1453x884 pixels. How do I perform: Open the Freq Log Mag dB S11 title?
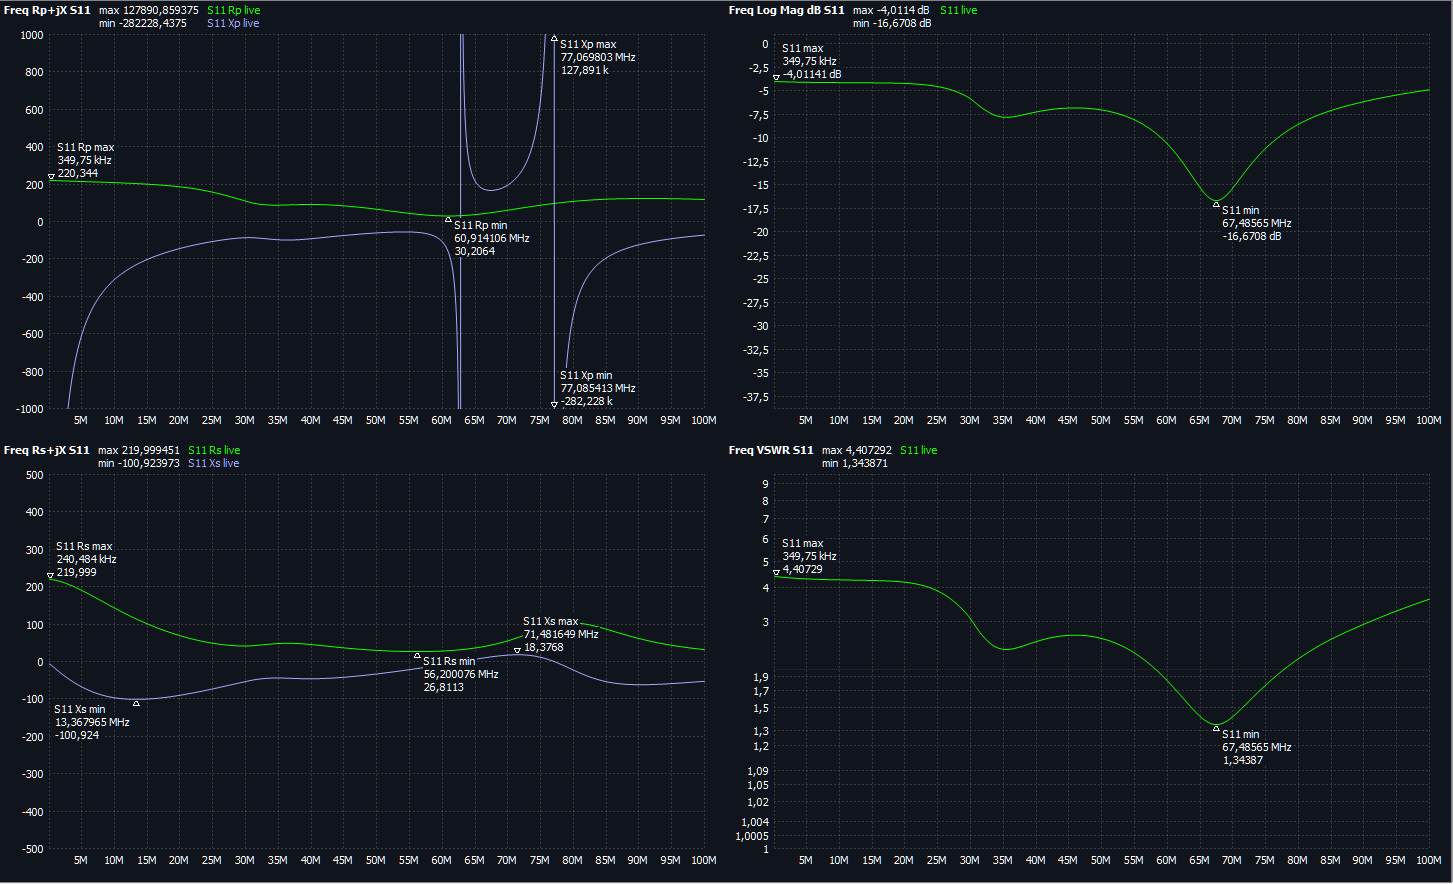coord(786,10)
